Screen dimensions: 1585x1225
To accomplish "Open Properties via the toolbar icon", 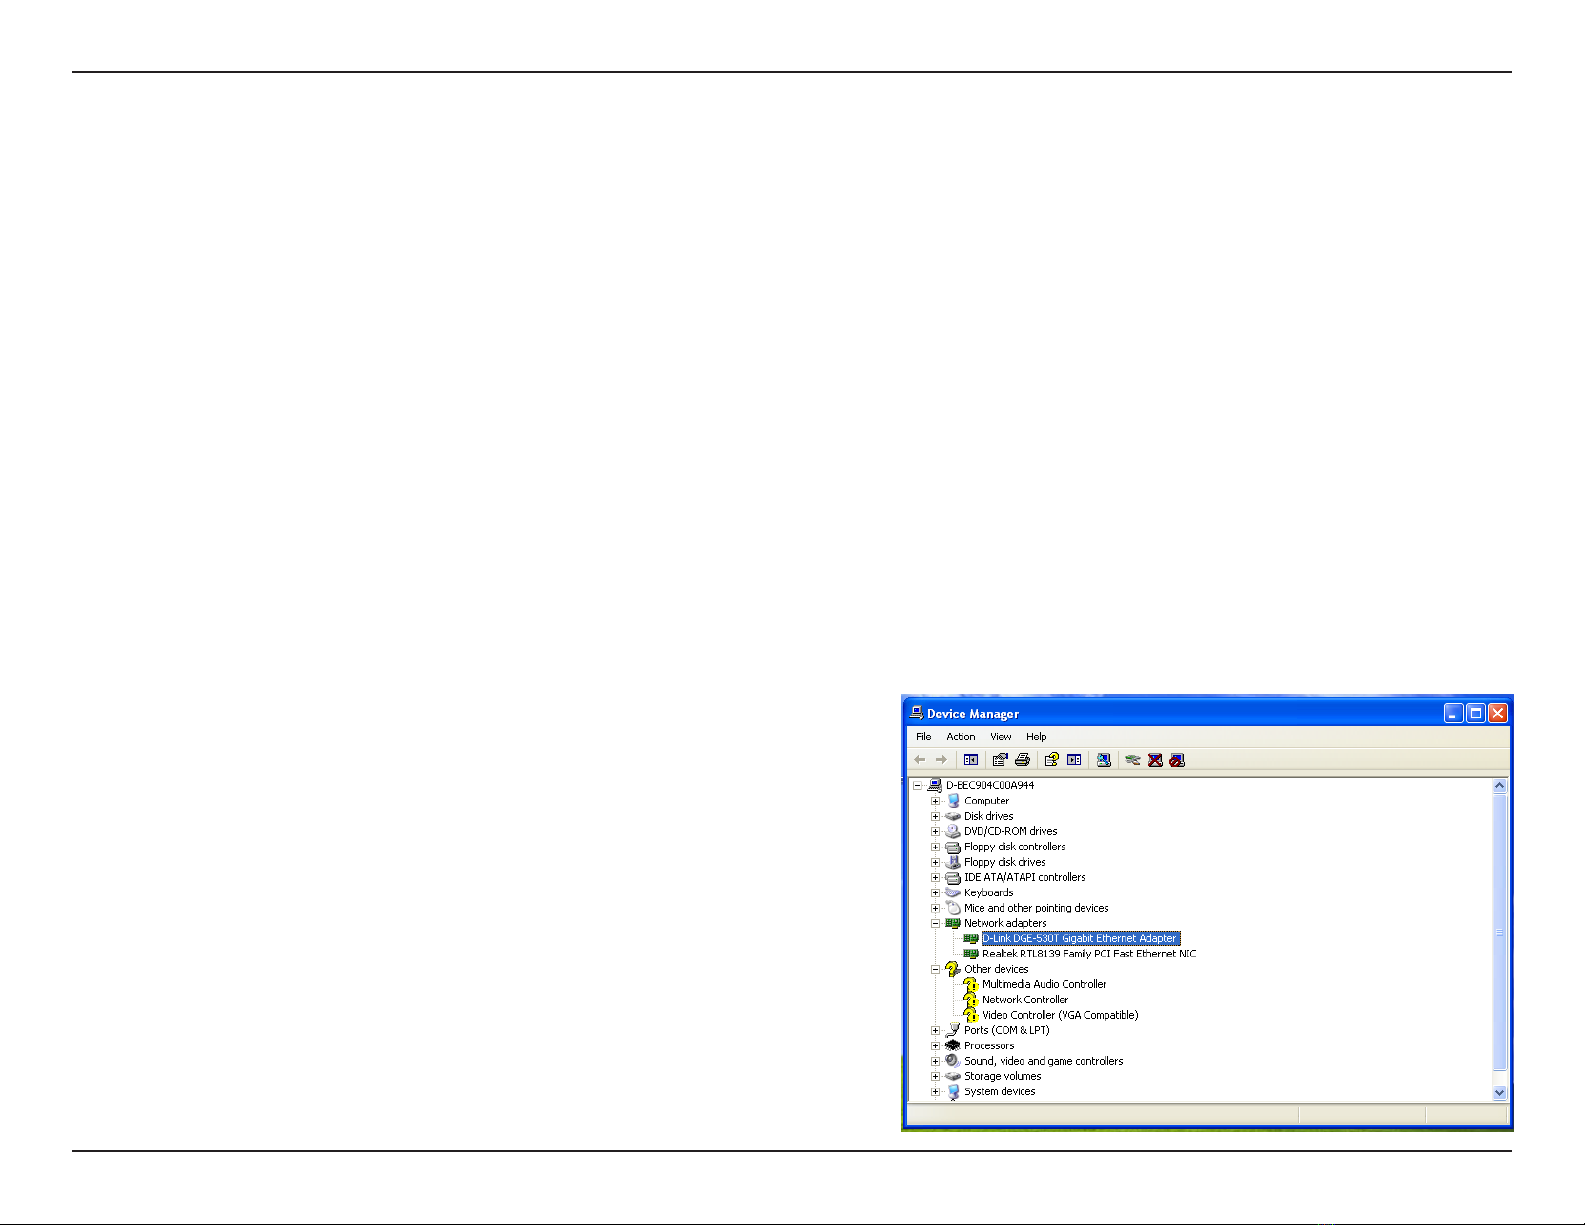I will pyautogui.click(x=1000, y=760).
